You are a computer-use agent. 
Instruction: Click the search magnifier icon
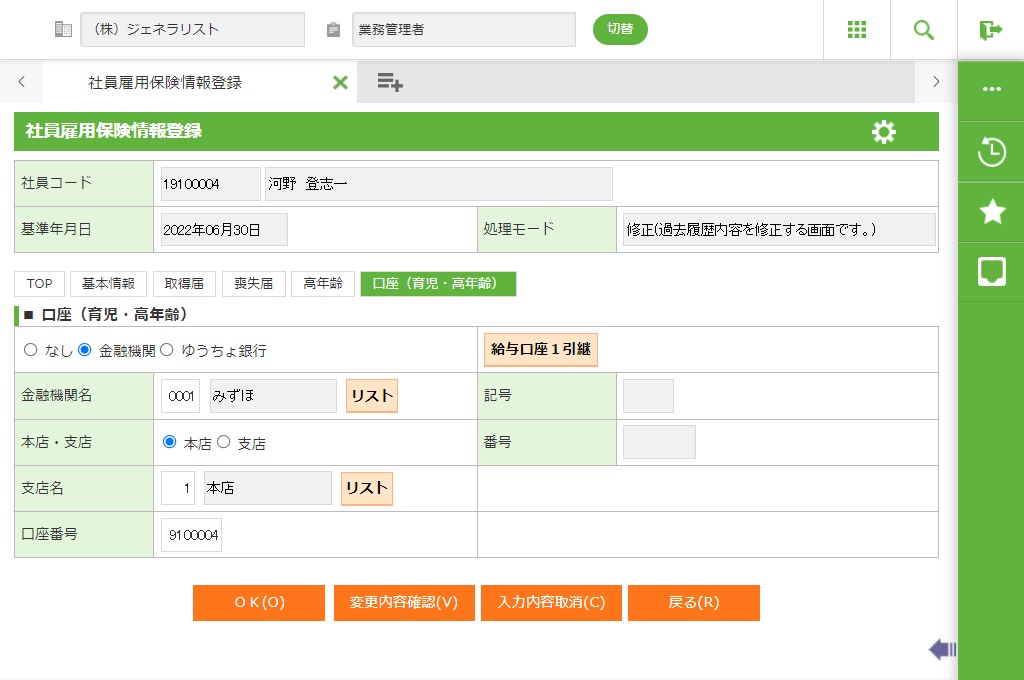[x=923, y=30]
